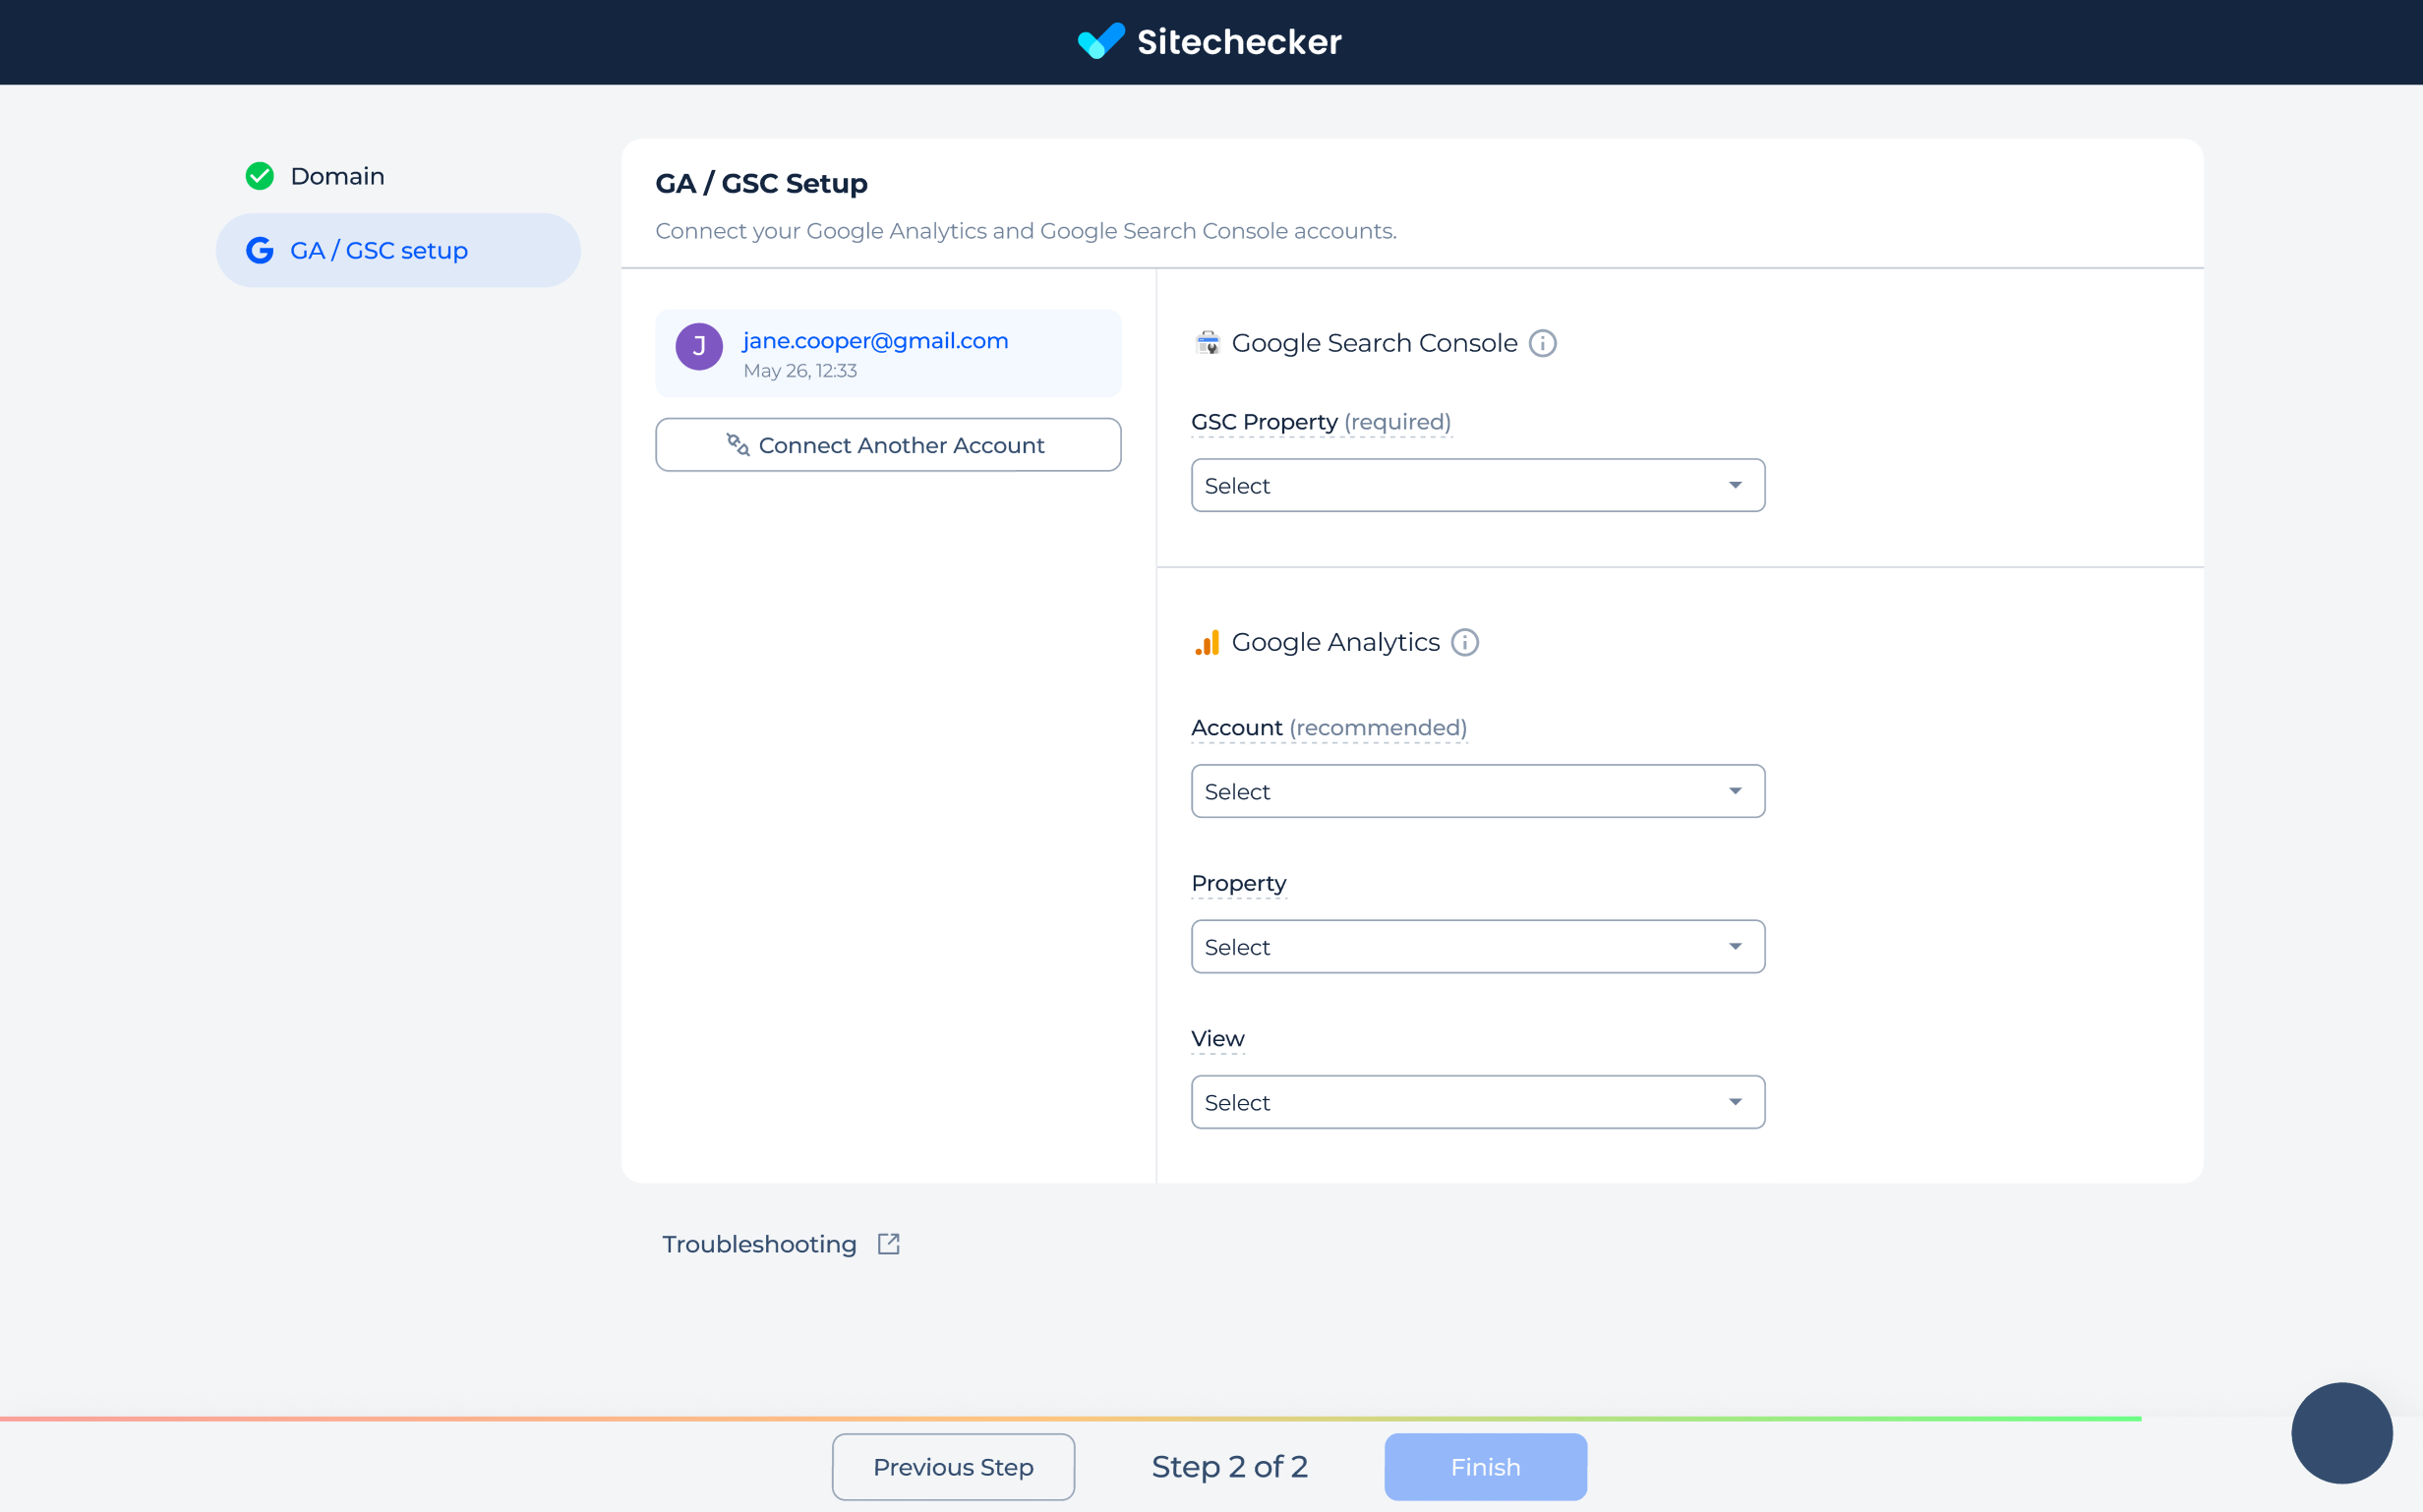Open the Google Search Console info icon
Viewport: 2423px width, 1512px height.
tap(1543, 343)
